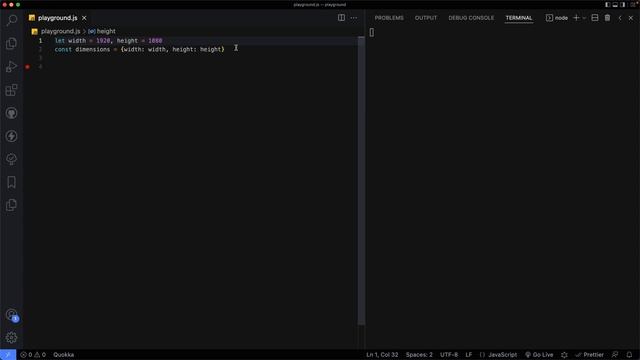Click the terminal prompt input area
The width and height of the screenshot is (640, 360).
click(x=372, y=32)
